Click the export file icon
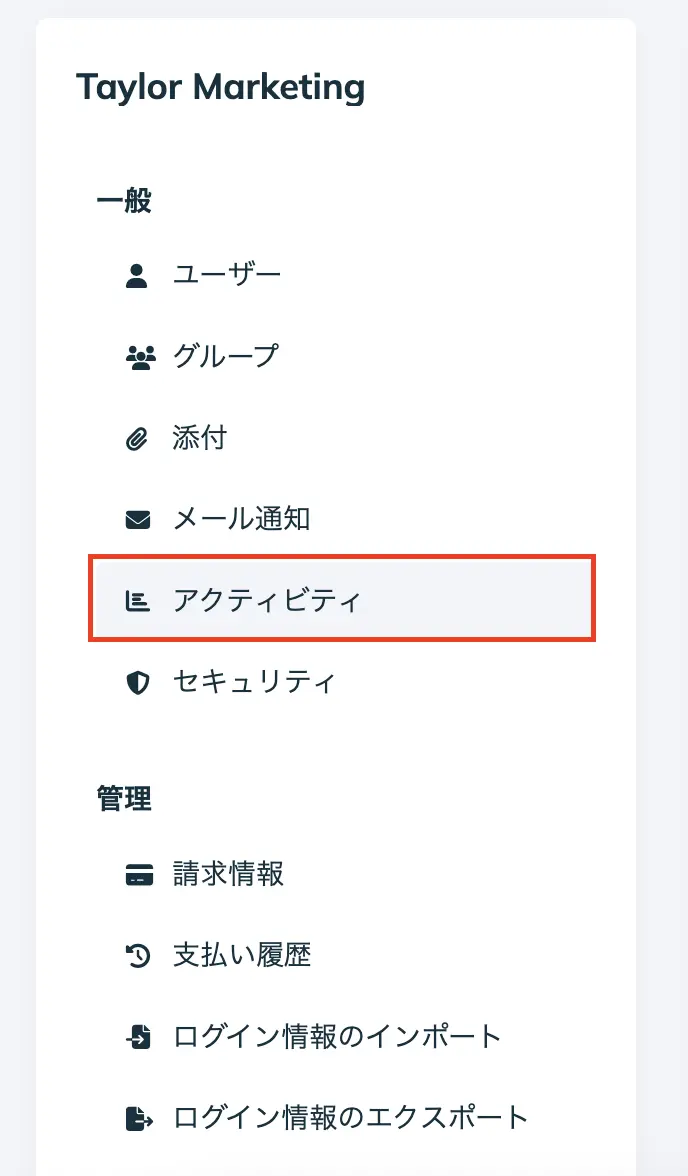The width and height of the screenshot is (688, 1176). pos(138,1118)
